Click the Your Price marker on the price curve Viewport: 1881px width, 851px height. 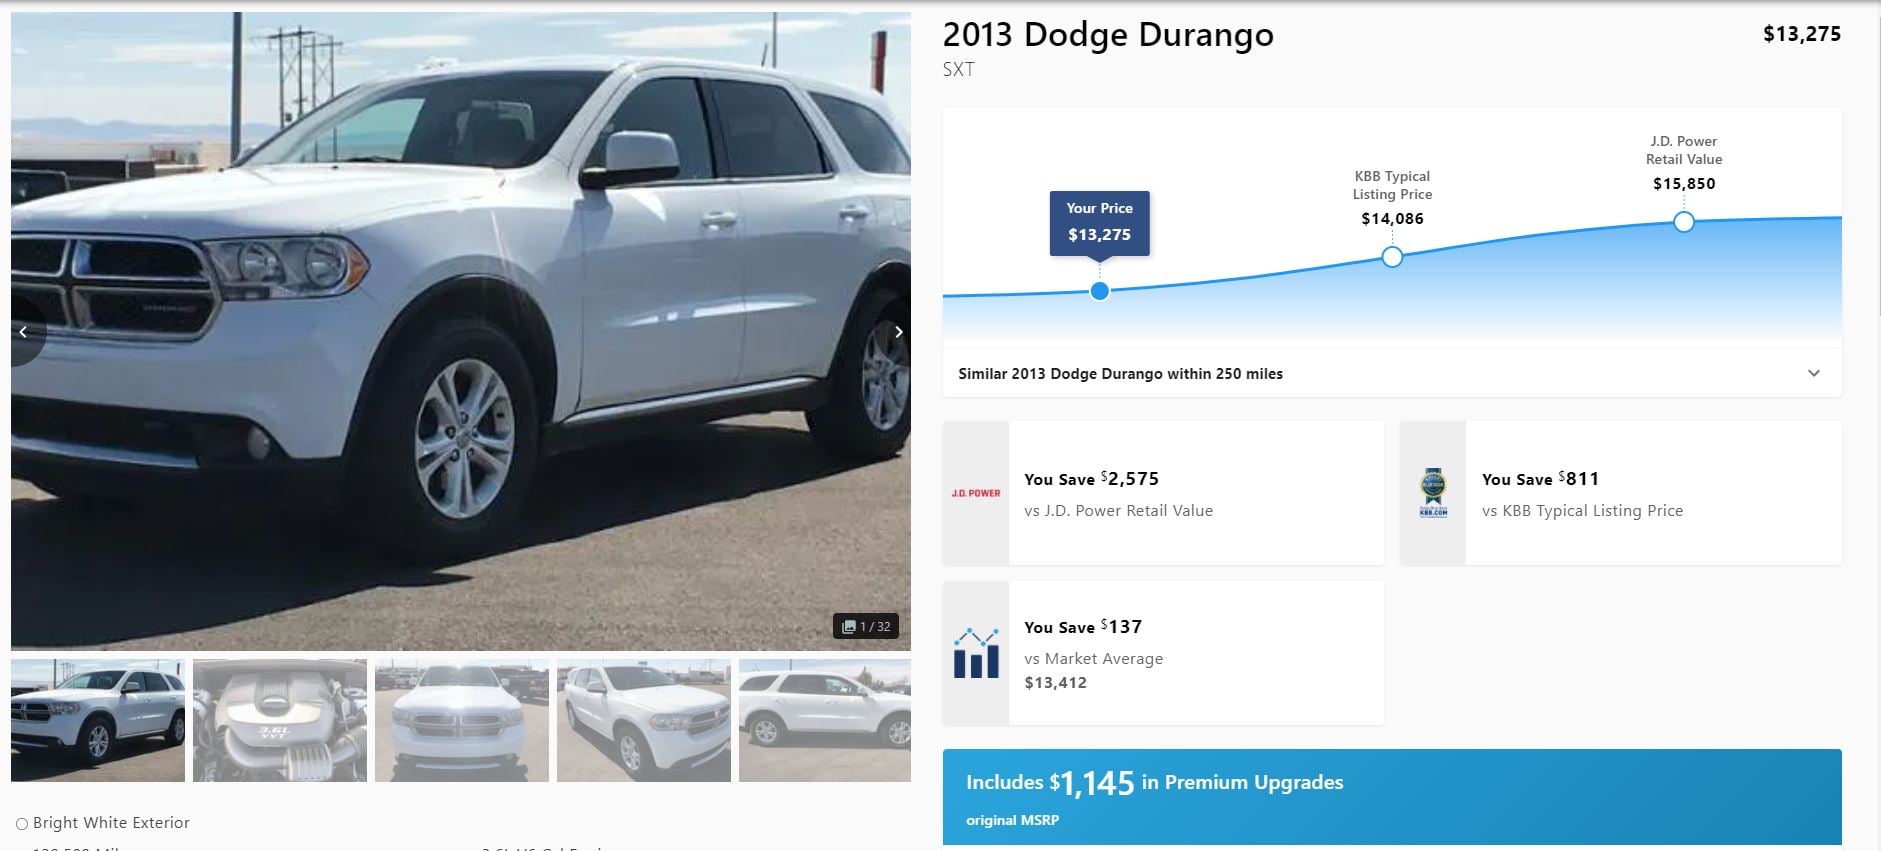[1099, 291]
